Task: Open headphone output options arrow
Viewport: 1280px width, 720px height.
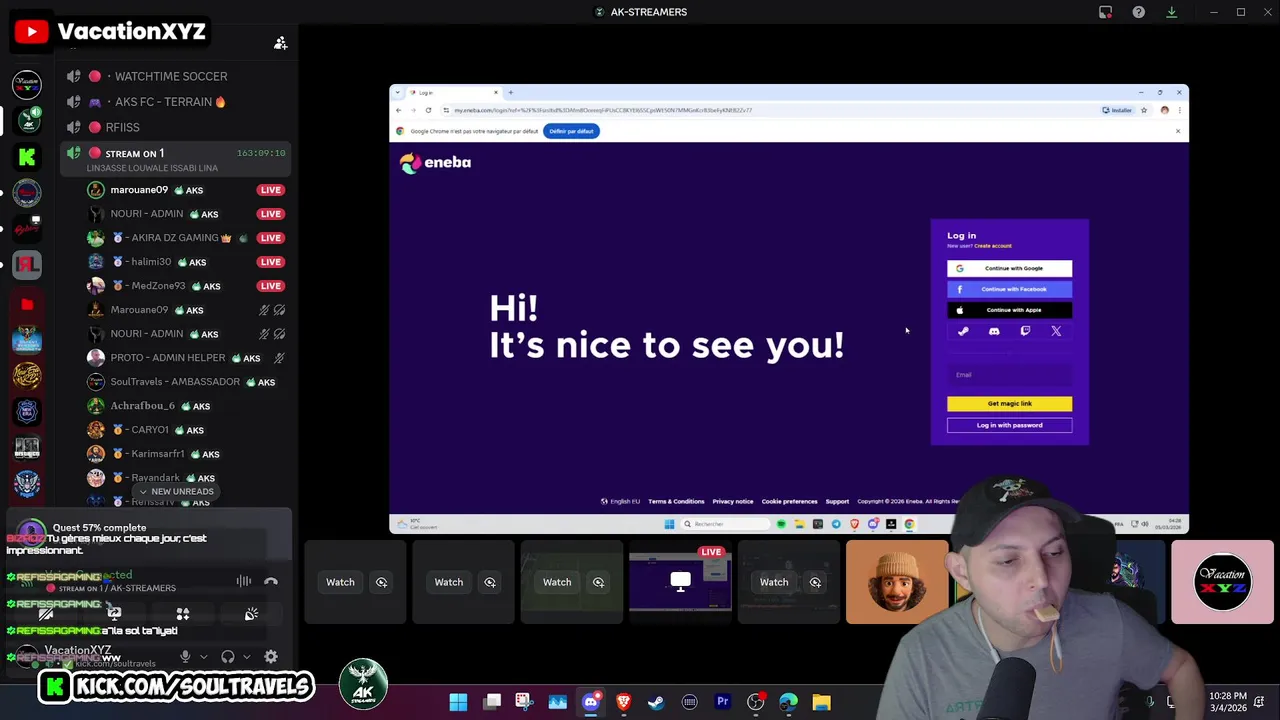Action: [246, 657]
